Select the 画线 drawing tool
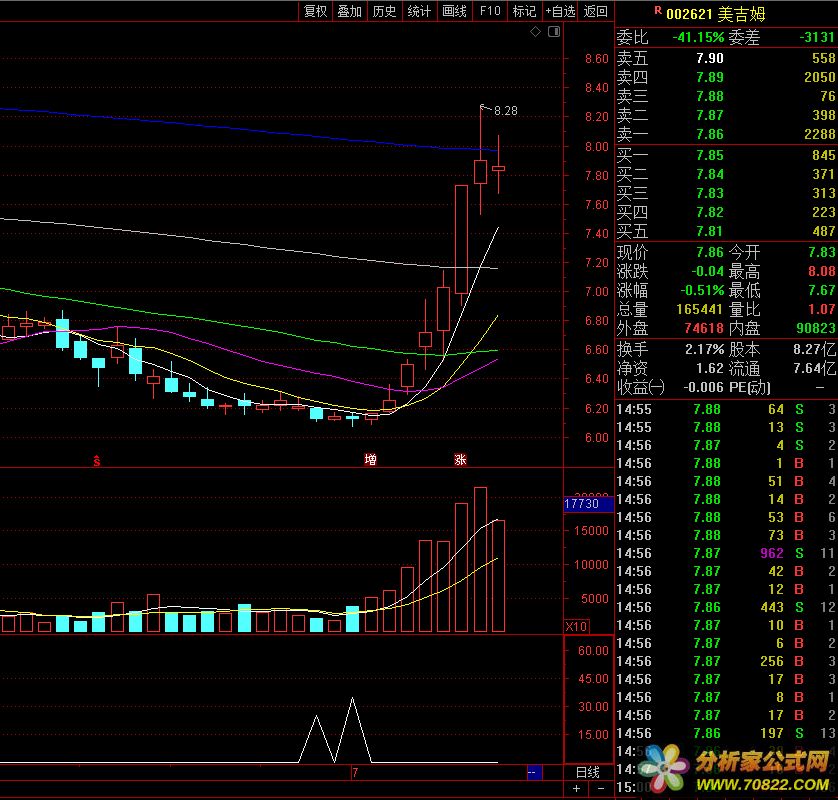This screenshot has width=838, height=800. [x=454, y=11]
